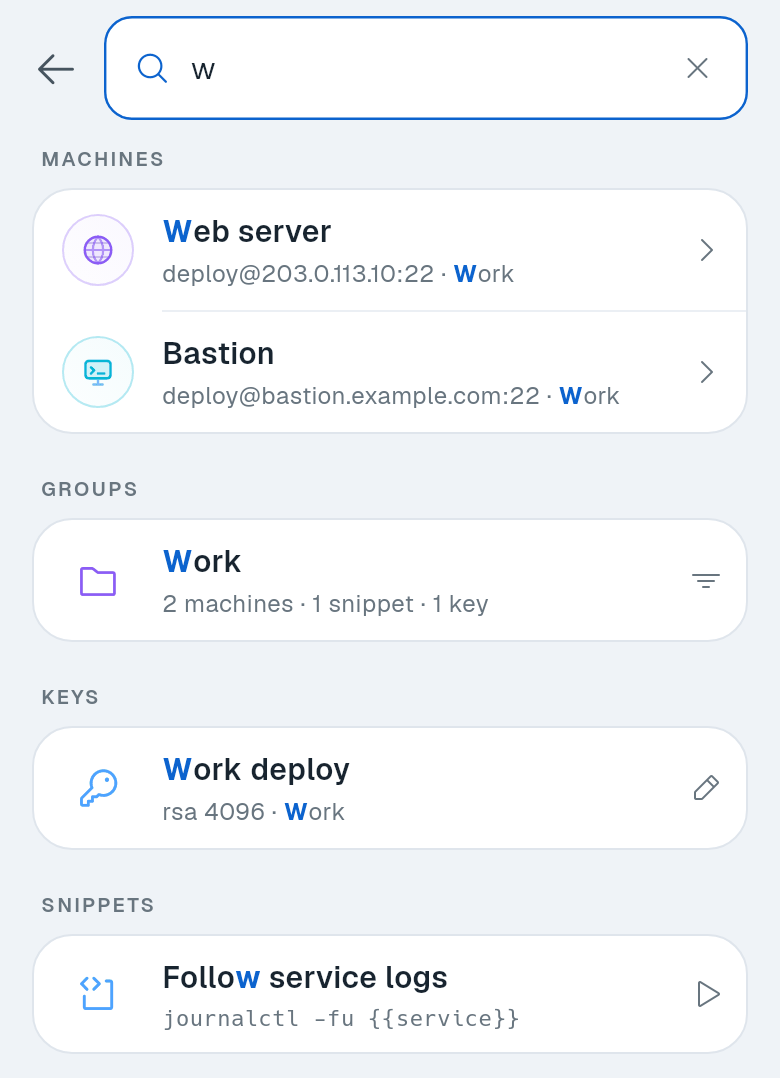Click the "journalctl -fu {{service}}" command text

[x=342, y=1018]
